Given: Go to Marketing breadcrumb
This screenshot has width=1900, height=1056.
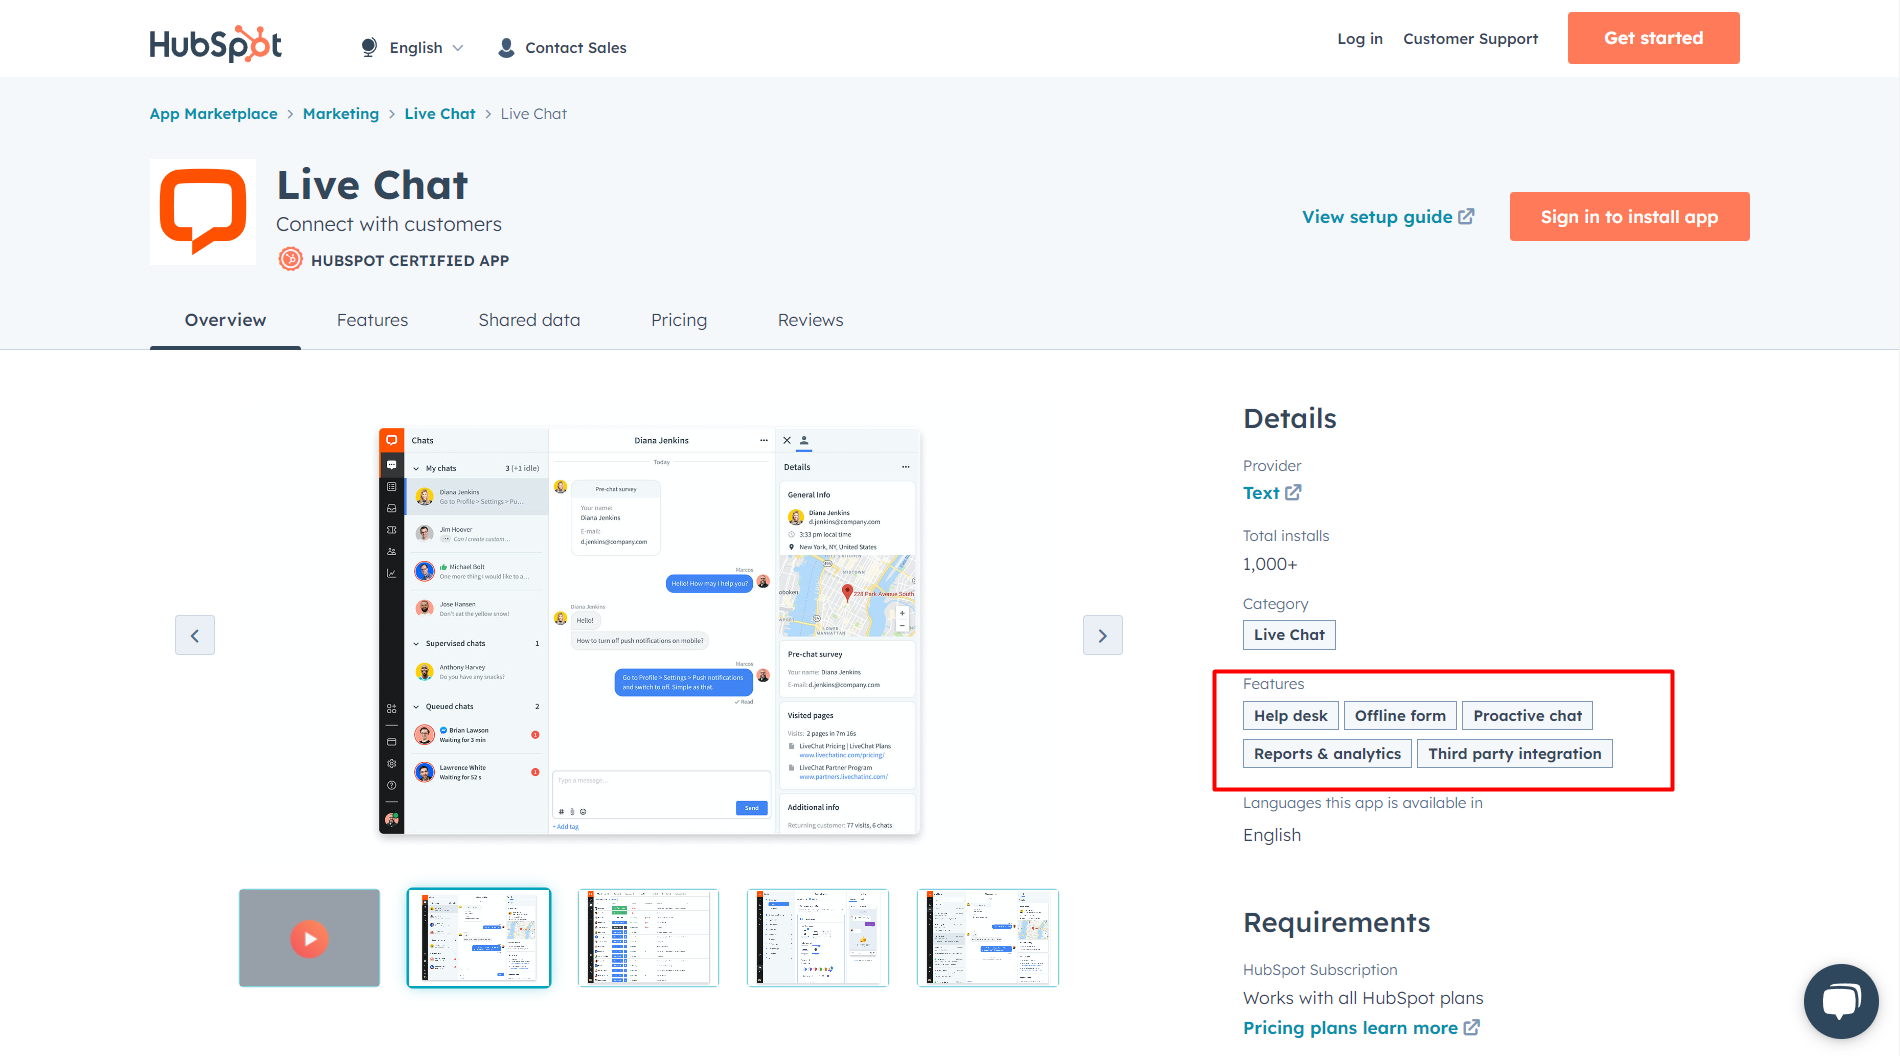Looking at the screenshot, I should pos(341,114).
